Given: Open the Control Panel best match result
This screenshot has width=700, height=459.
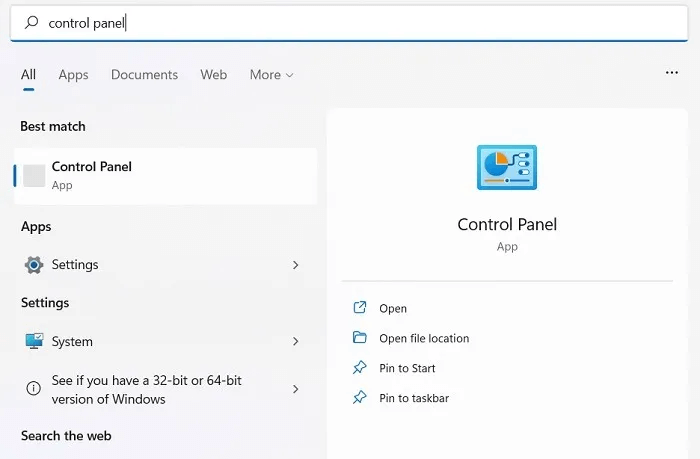Looking at the screenshot, I should tap(165, 175).
